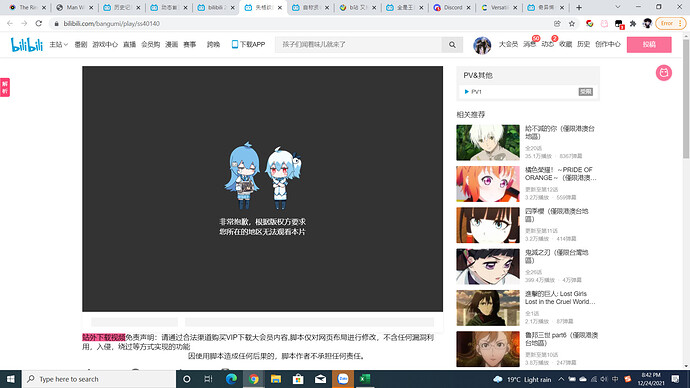The width and height of the screenshot is (690, 388).
Task: Open Microsoft Edge in the taskbar
Action: (231, 379)
